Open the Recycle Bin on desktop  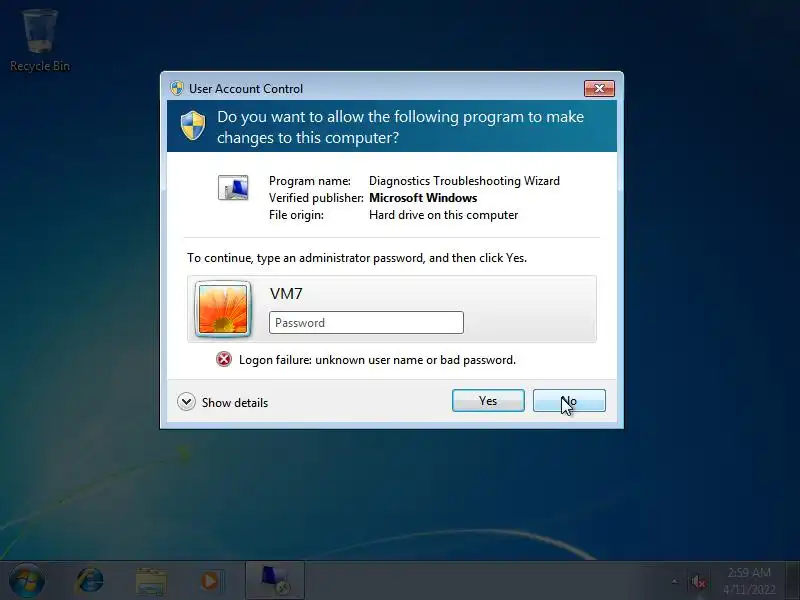point(40,41)
